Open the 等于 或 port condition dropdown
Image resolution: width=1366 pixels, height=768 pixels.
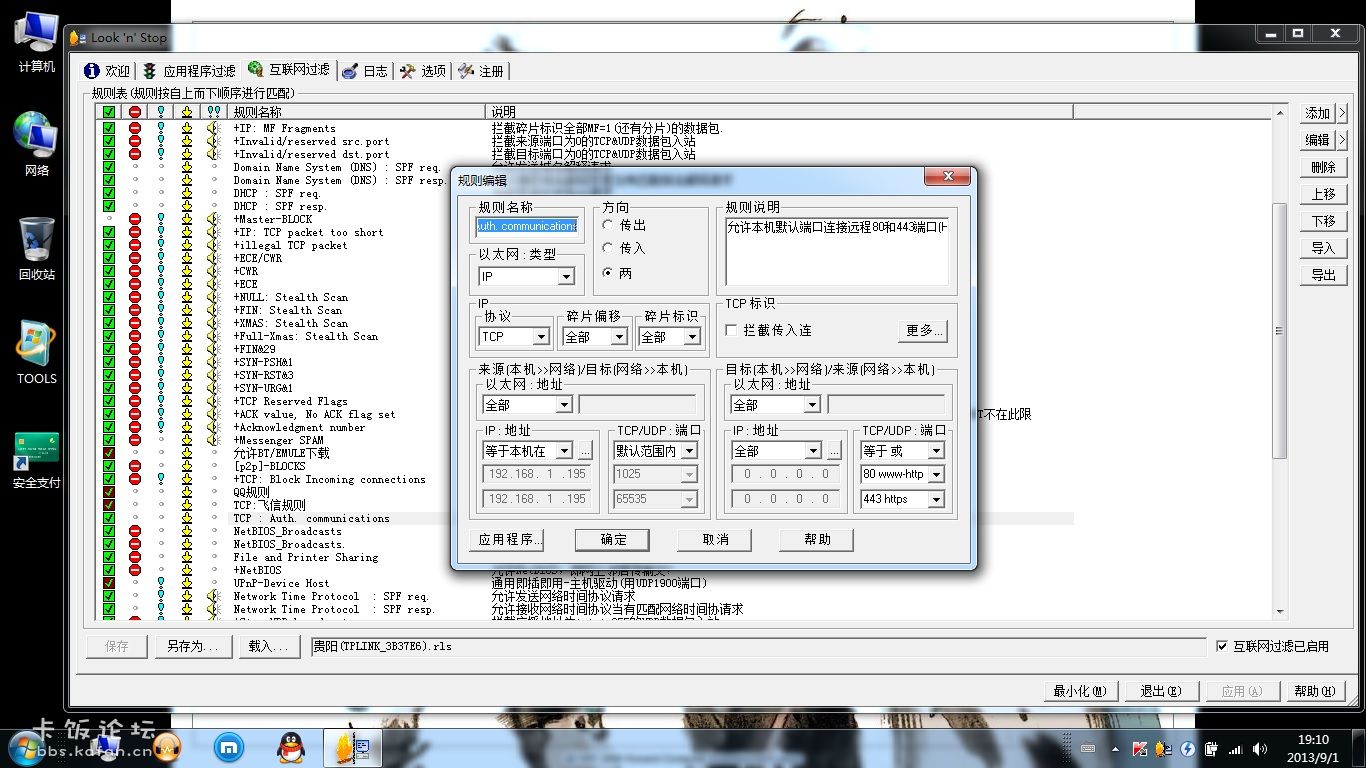pyautogui.click(x=937, y=451)
